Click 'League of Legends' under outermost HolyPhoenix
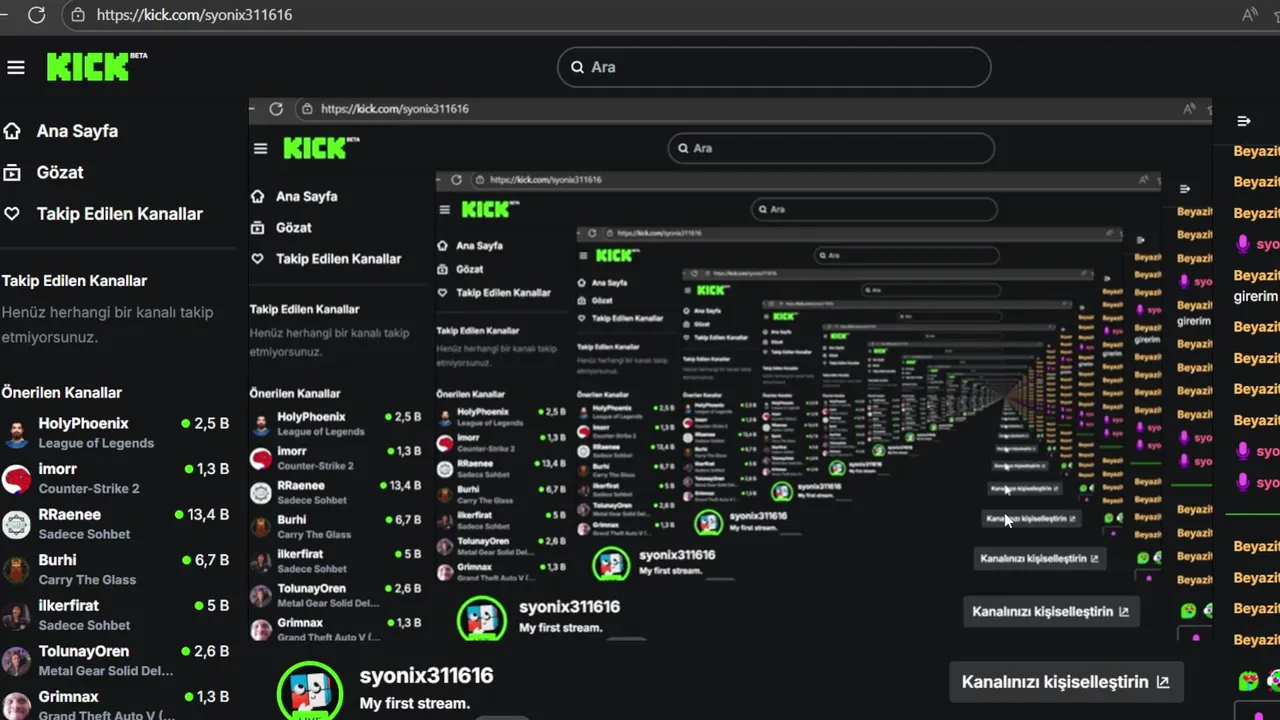 pyautogui.click(x=96, y=444)
